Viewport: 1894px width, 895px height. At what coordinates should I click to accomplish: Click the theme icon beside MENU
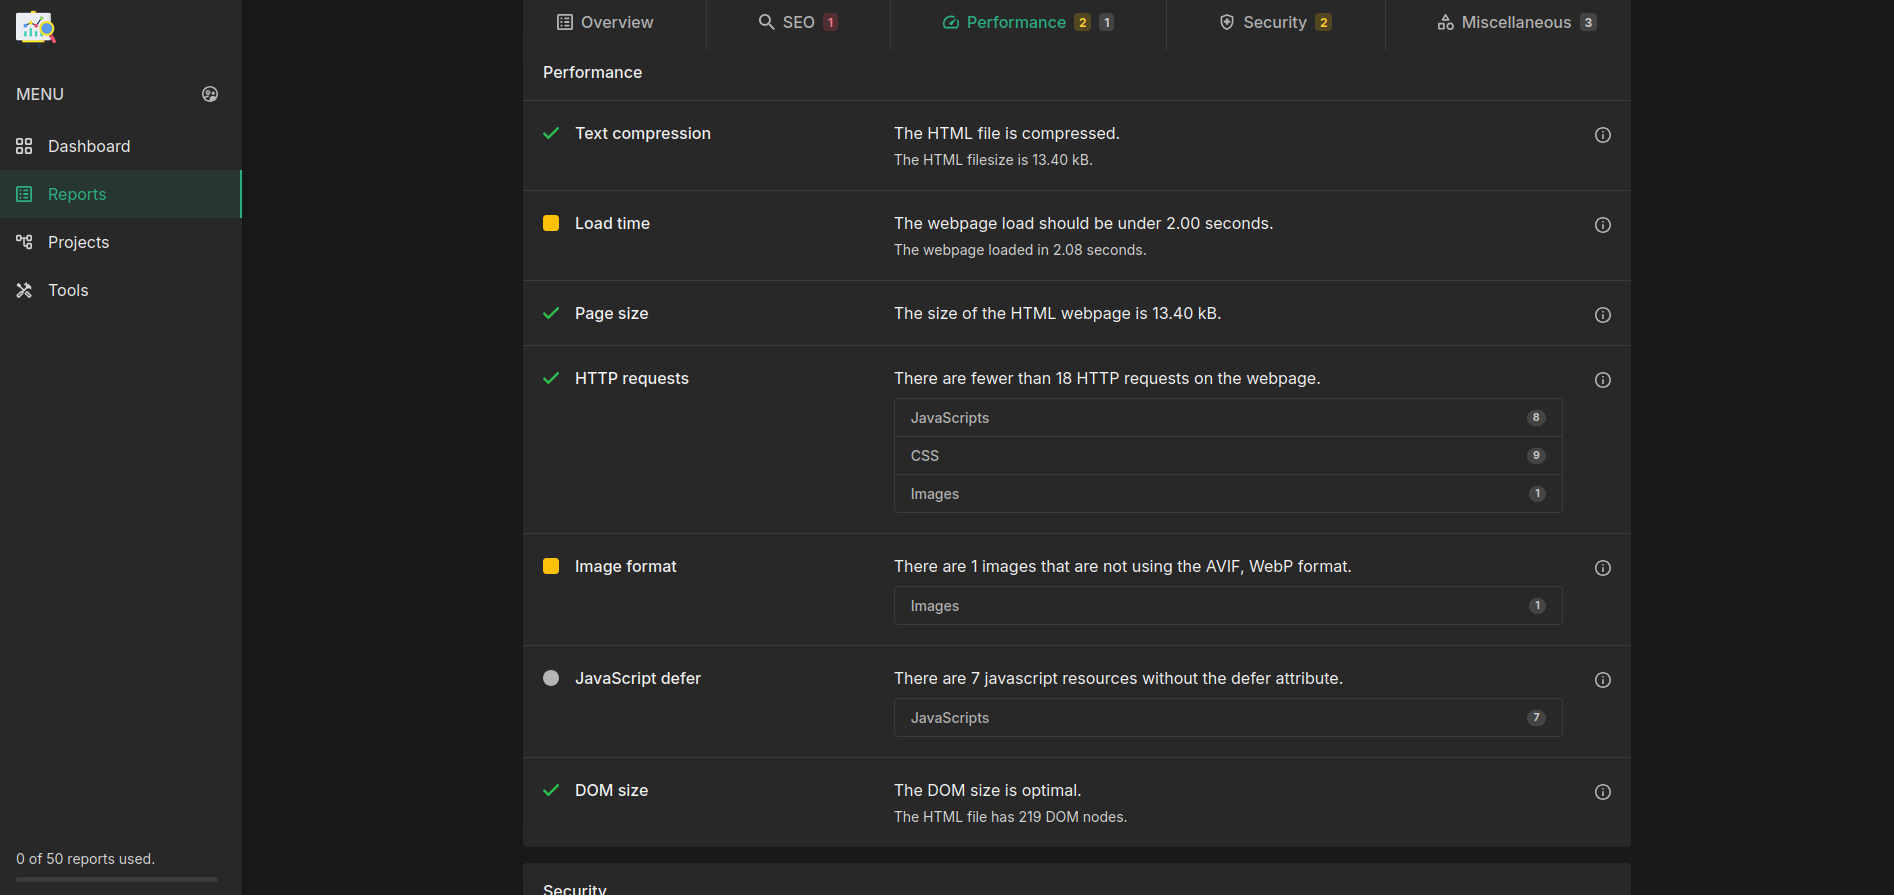pos(210,94)
